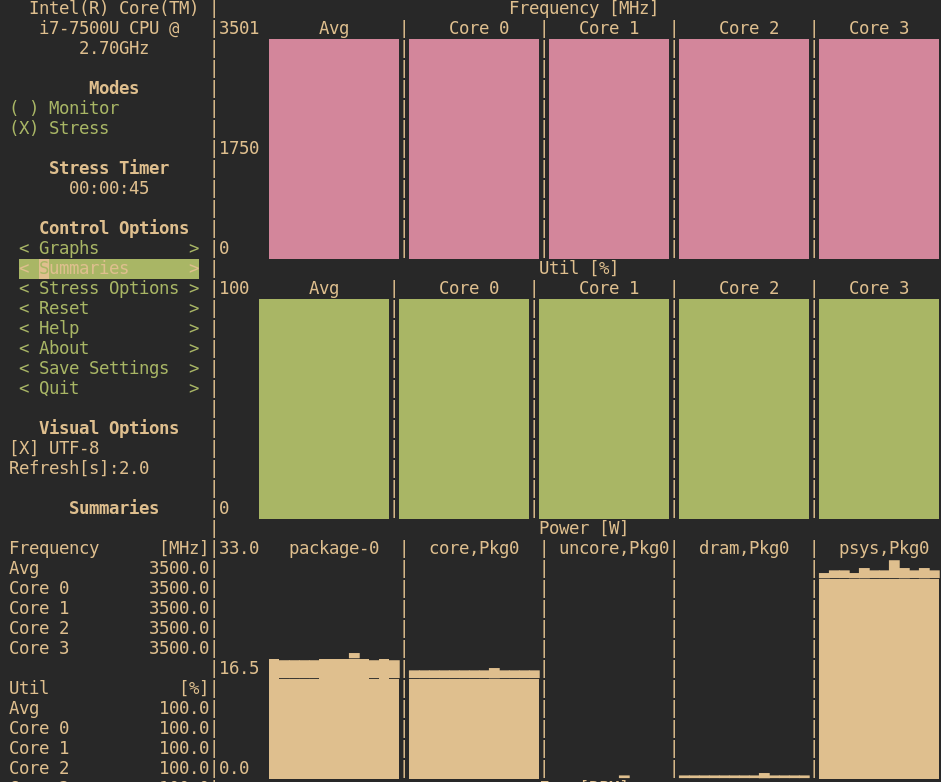Click the Control Options heading

(x=113, y=228)
